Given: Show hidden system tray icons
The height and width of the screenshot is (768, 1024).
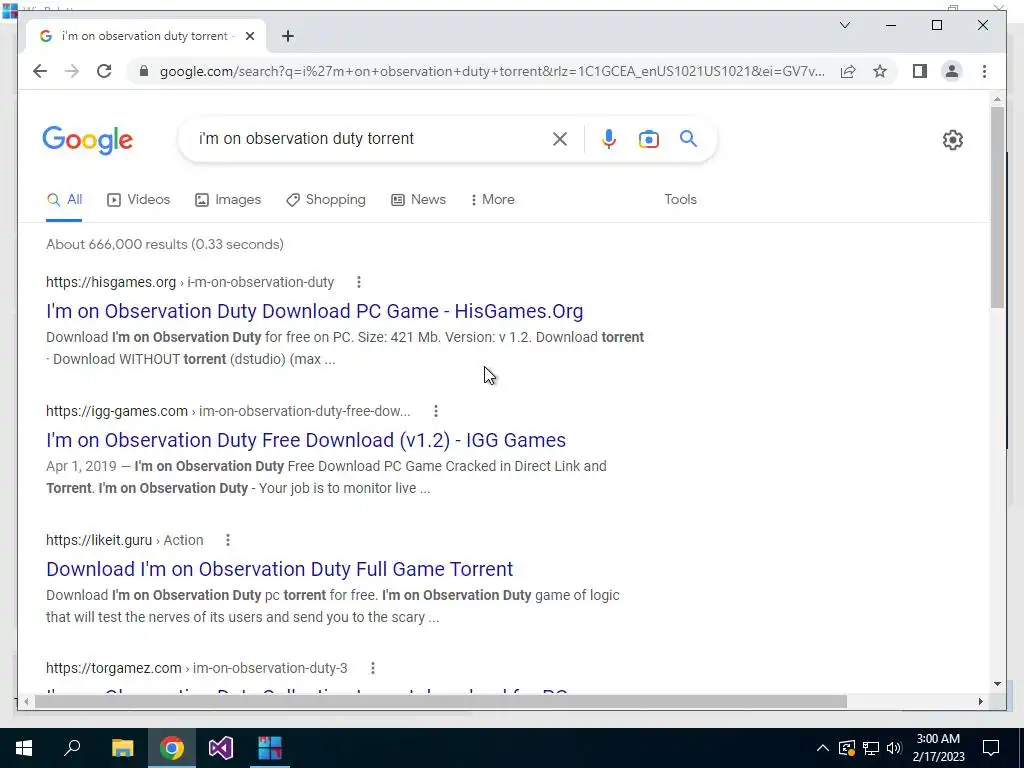Looking at the screenshot, I should (x=823, y=748).
